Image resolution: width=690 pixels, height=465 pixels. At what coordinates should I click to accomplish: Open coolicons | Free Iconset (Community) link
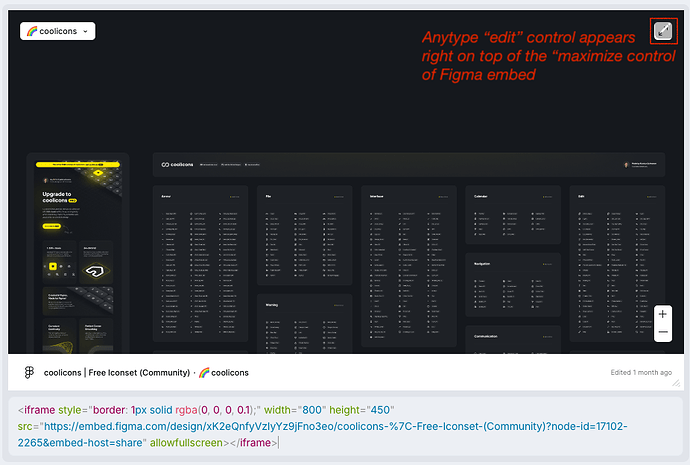tap(117, 373)
